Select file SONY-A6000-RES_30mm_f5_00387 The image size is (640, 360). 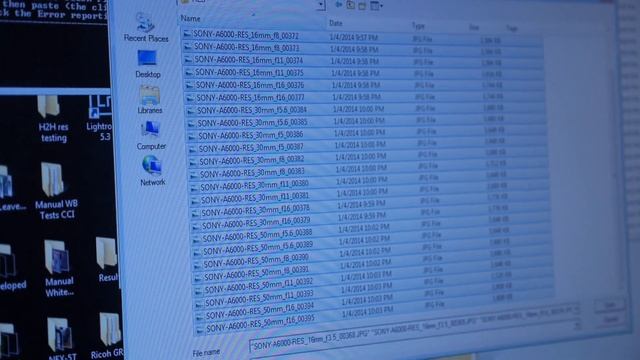[x=251, y=147]
